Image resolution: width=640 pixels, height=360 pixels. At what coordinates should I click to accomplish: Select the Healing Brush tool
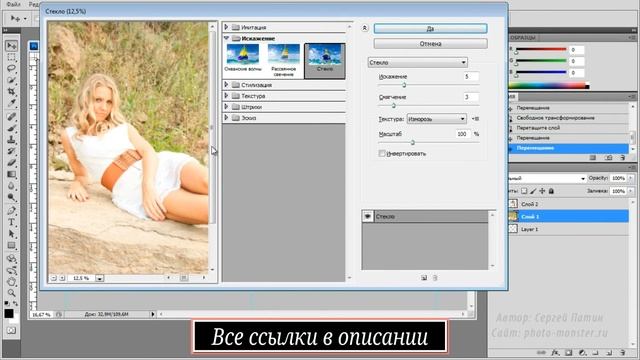(x=11, y=117)
